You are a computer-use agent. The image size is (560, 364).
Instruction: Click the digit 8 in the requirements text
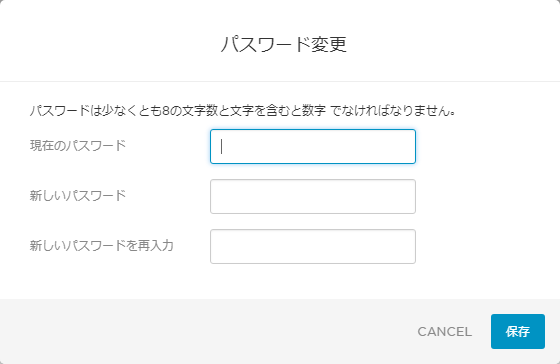[166, 111]
